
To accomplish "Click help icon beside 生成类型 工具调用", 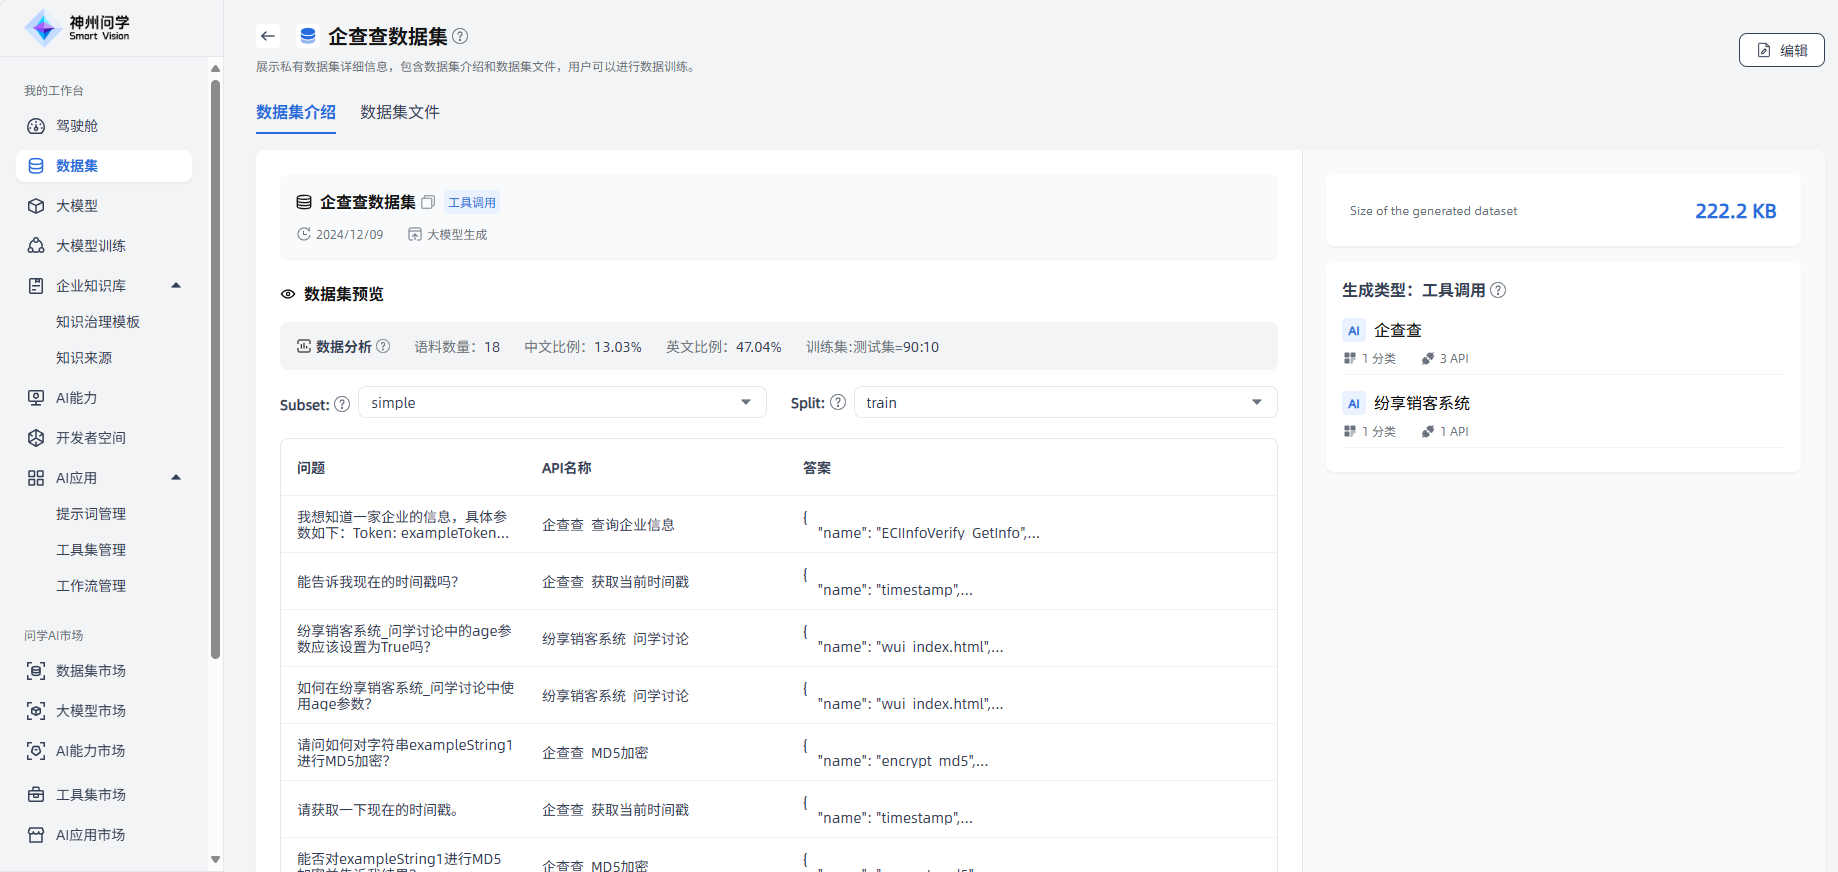I will pos(1498,290).
